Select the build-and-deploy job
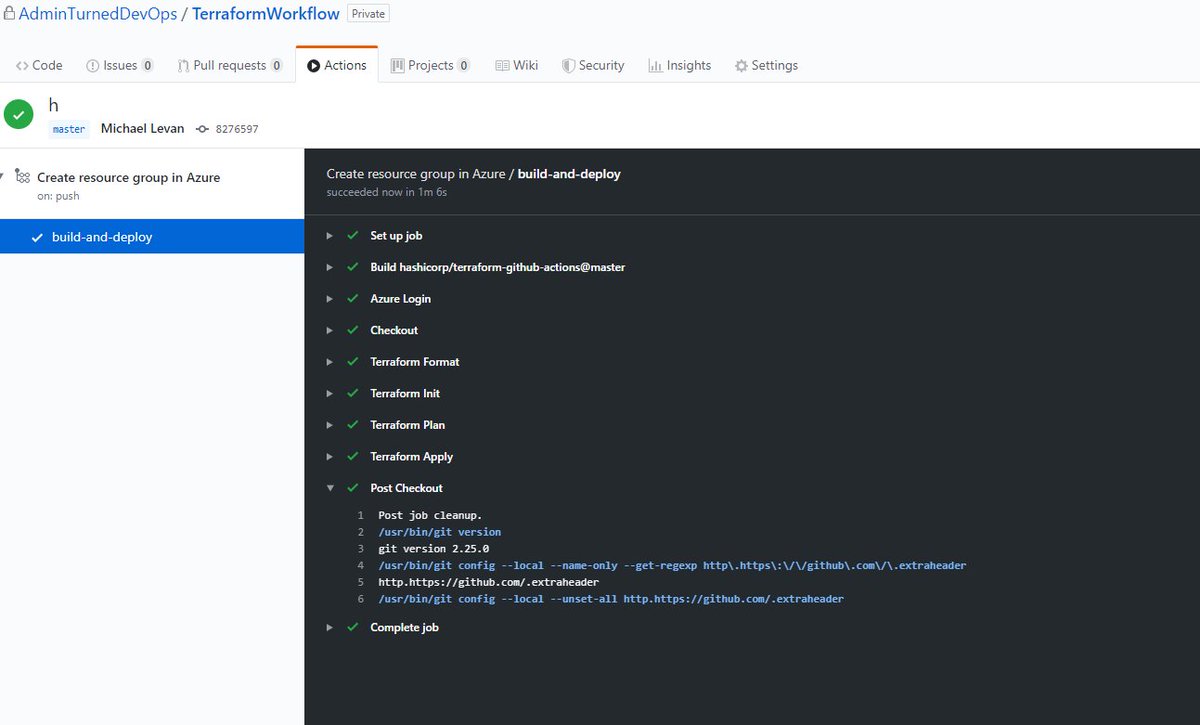Image resolution: width=1200 pixels, height=725 pixels. [152, 237]
